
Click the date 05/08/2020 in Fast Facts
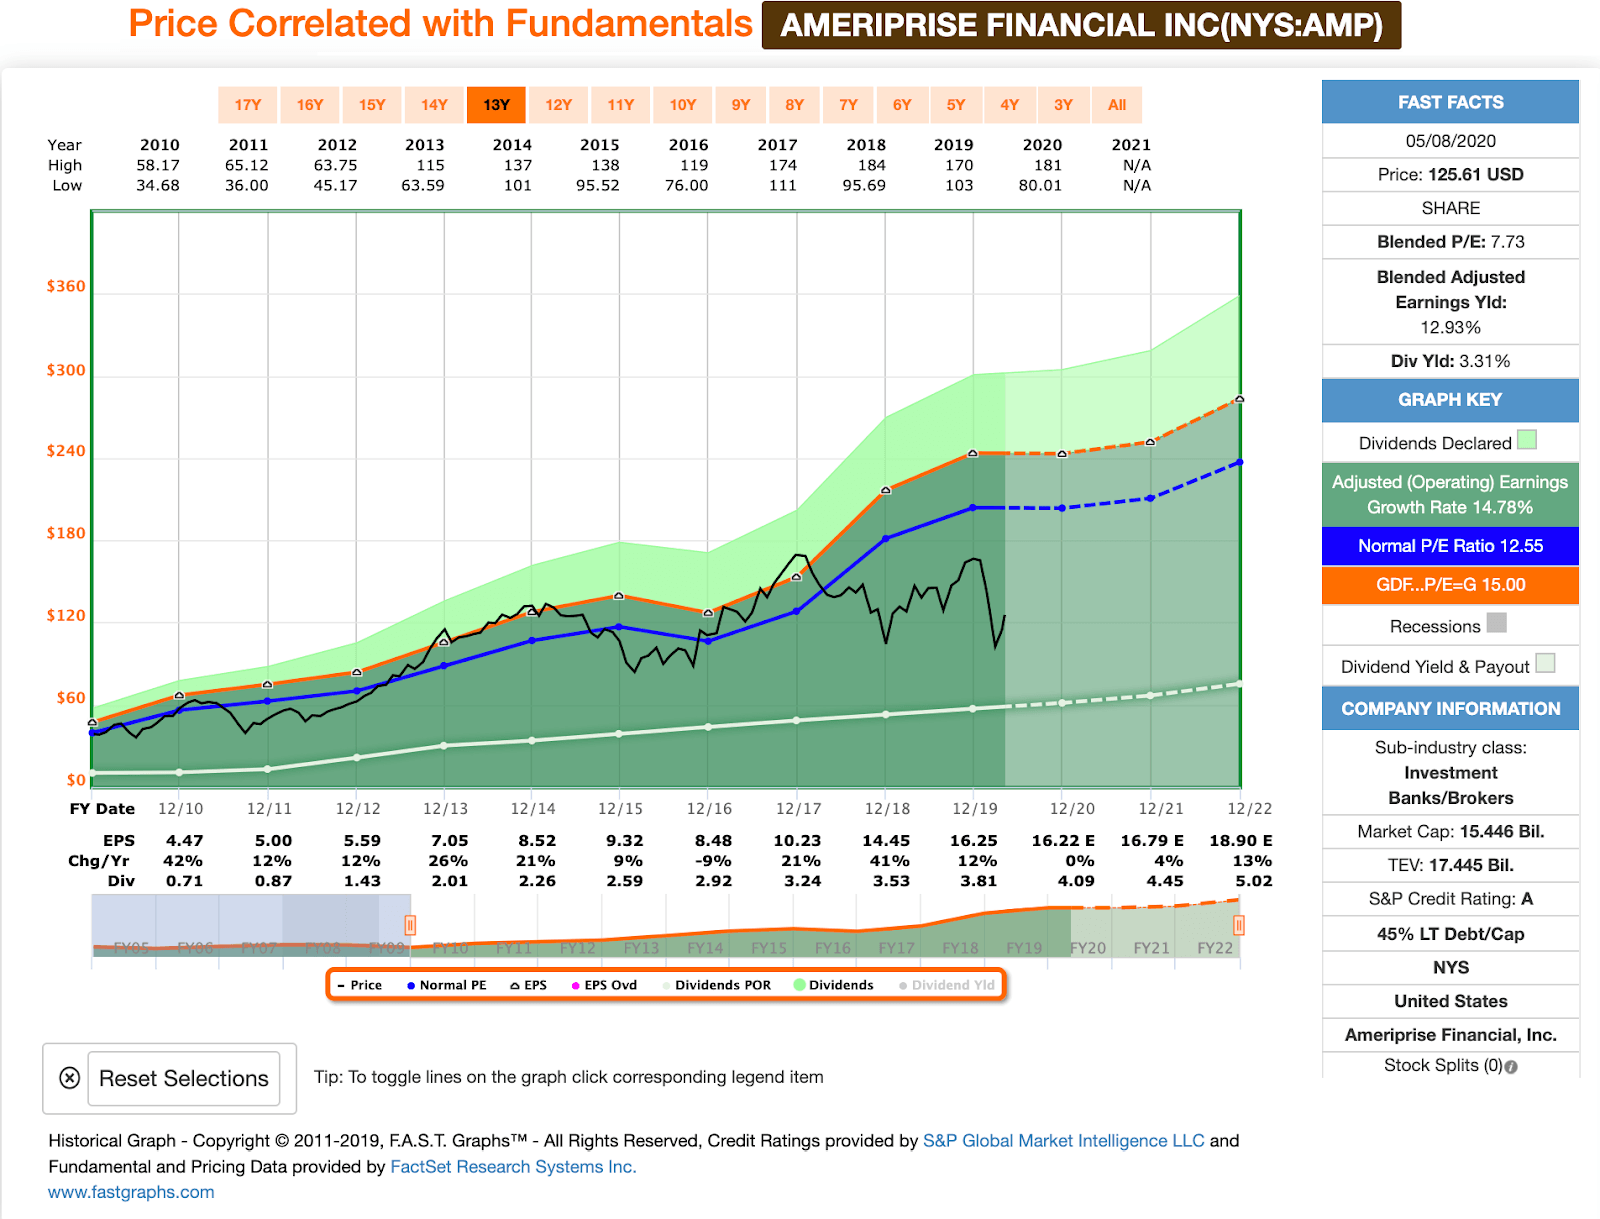click(x=1450, y=141)
